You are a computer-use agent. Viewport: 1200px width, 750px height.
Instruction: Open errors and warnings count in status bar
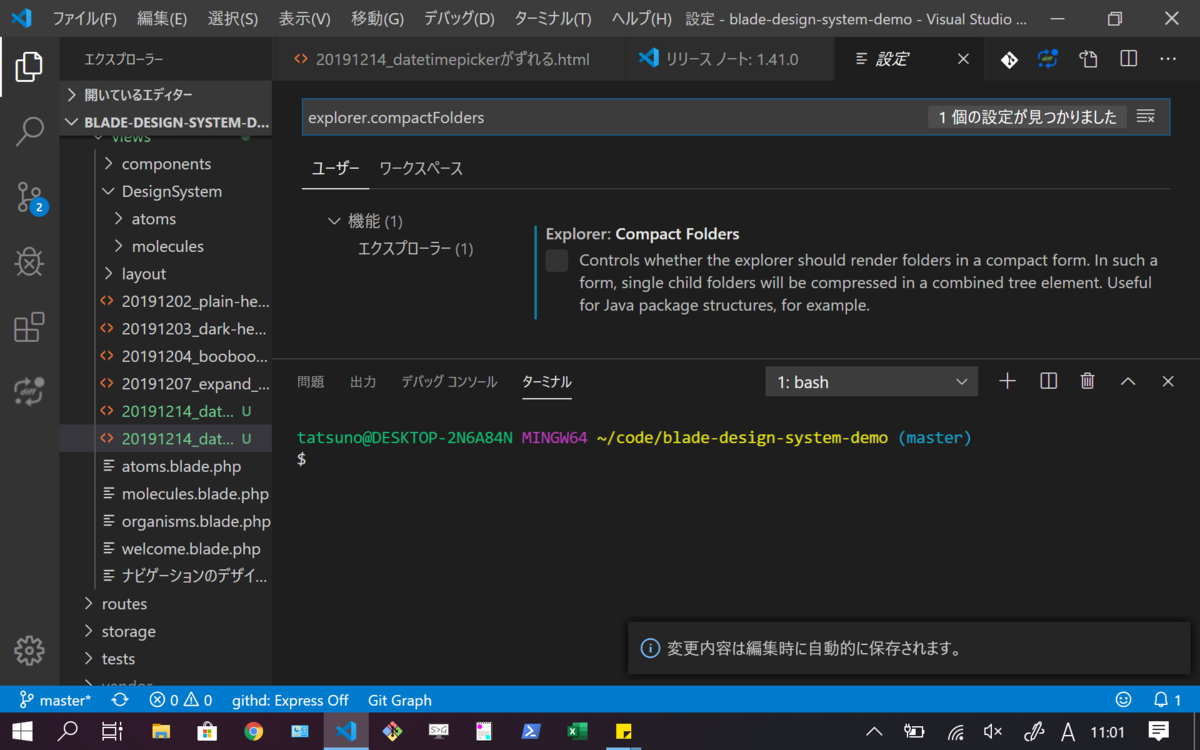(x=180, y=700)
